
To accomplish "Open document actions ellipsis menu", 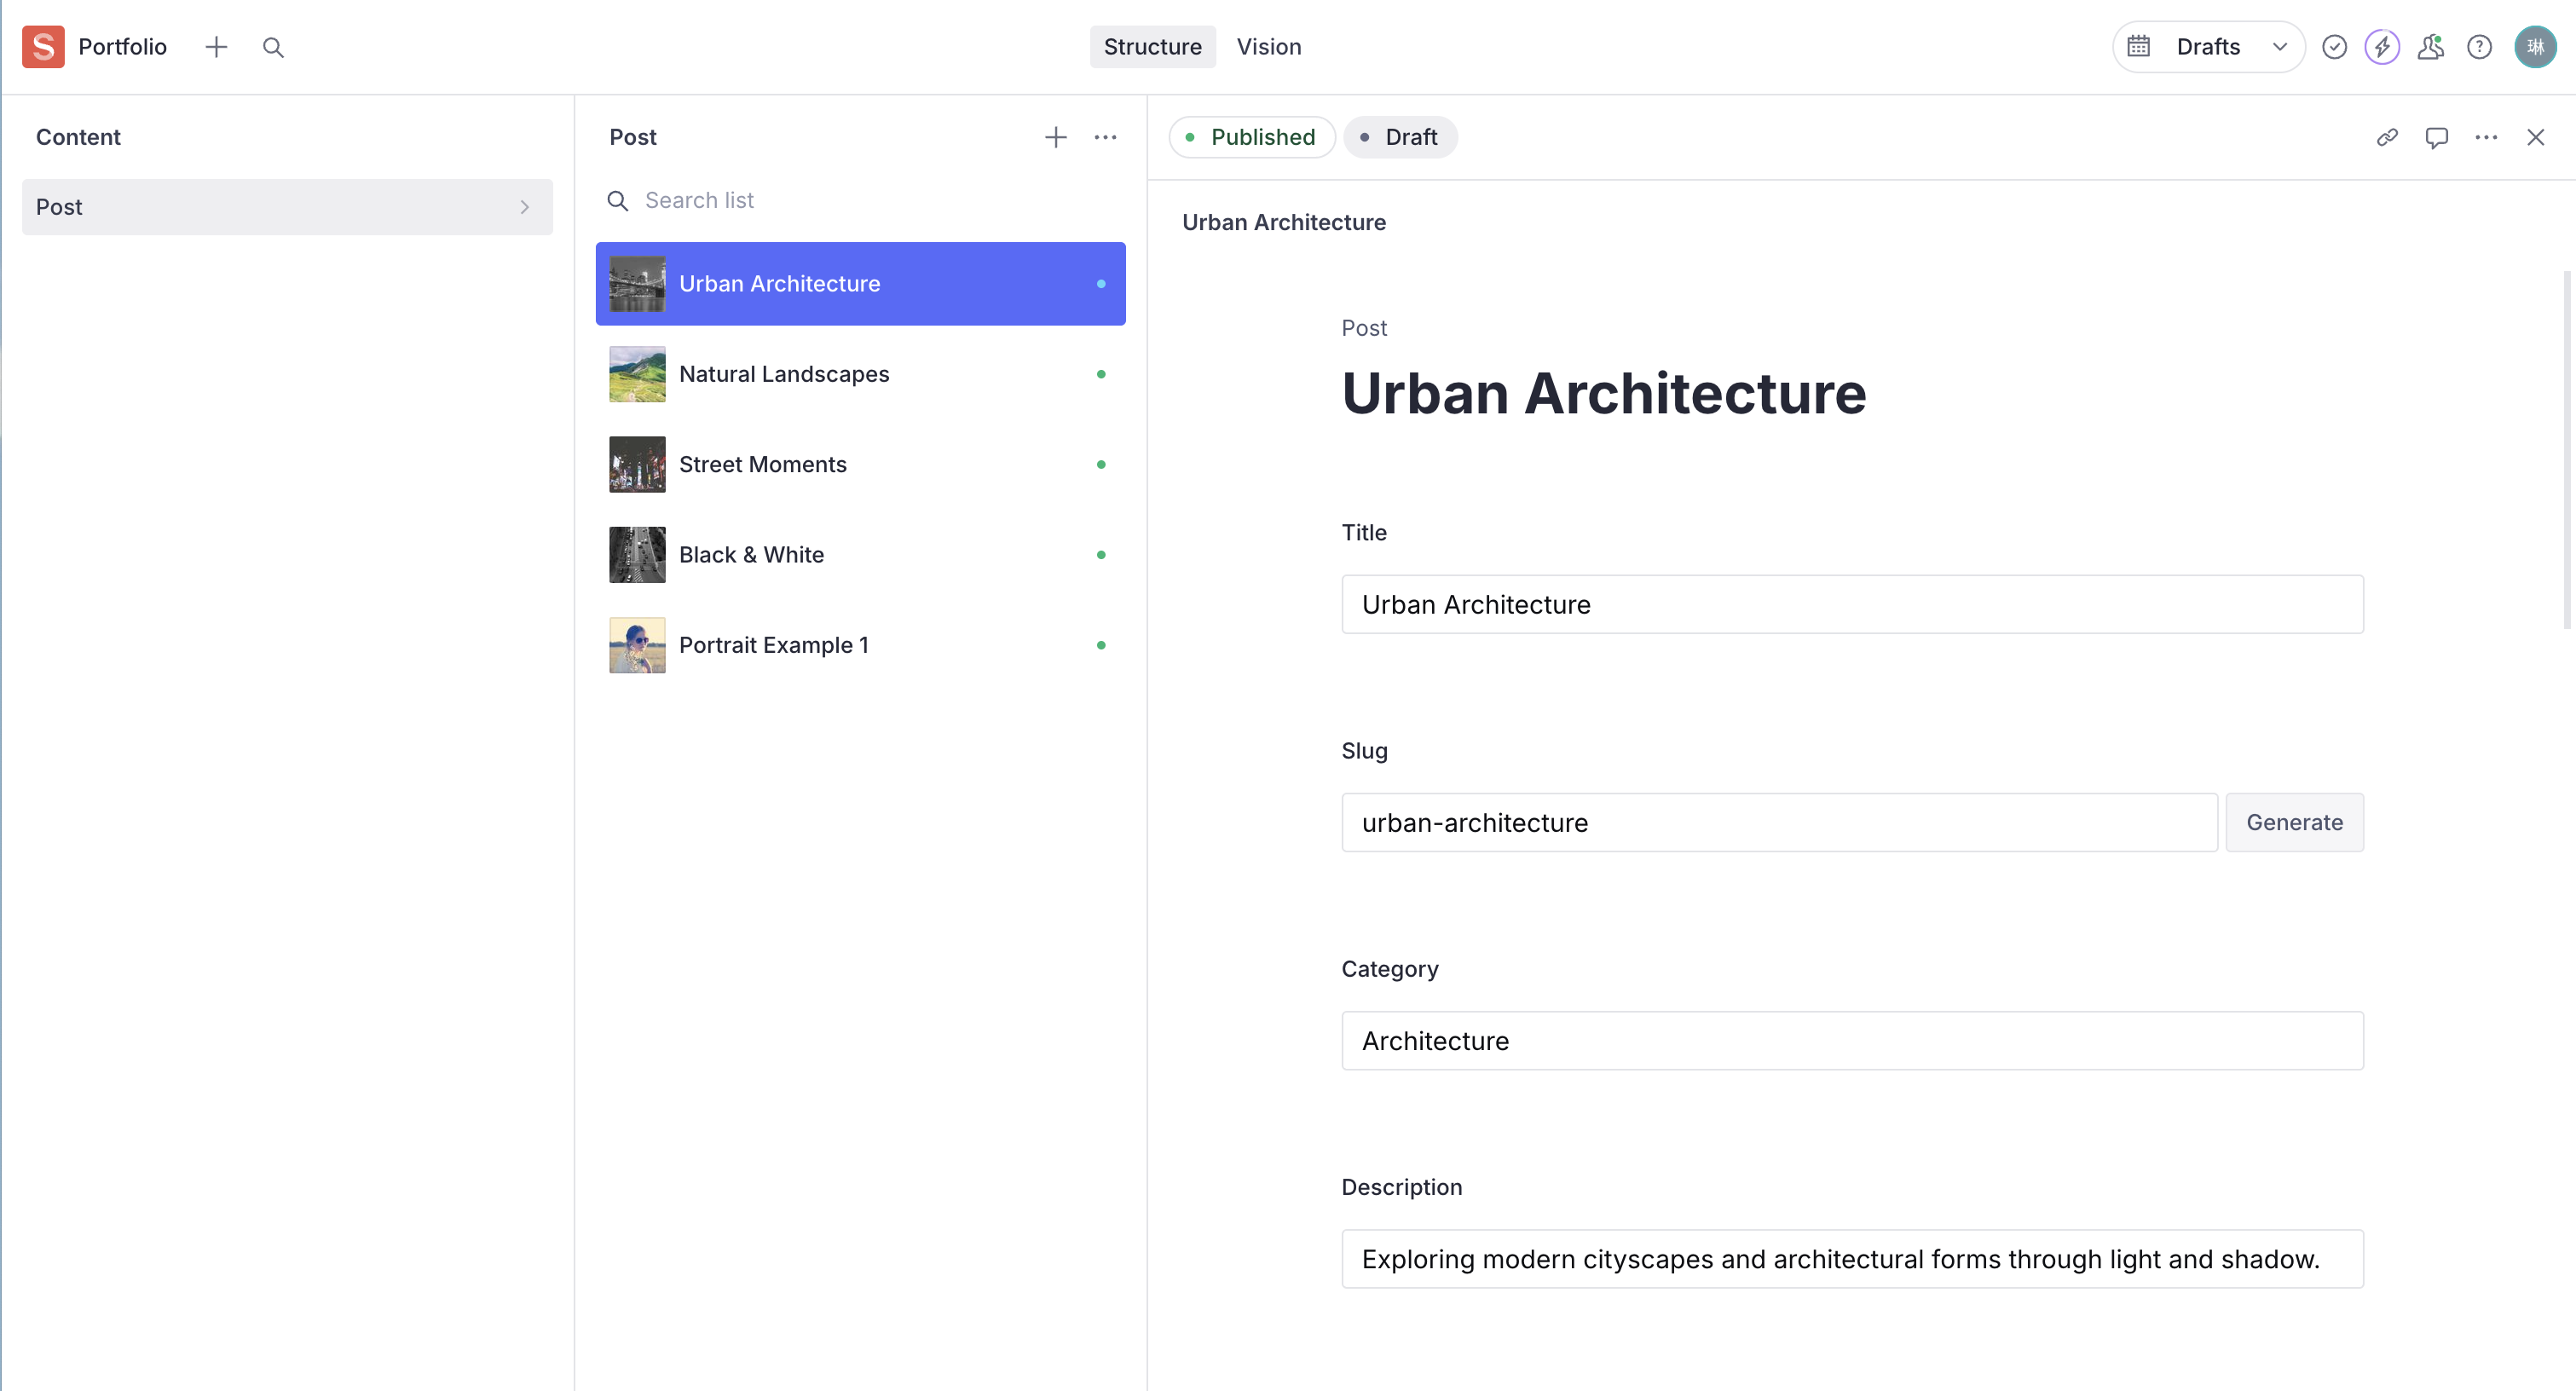I will pyautogui.click(x=2486, y=138).
